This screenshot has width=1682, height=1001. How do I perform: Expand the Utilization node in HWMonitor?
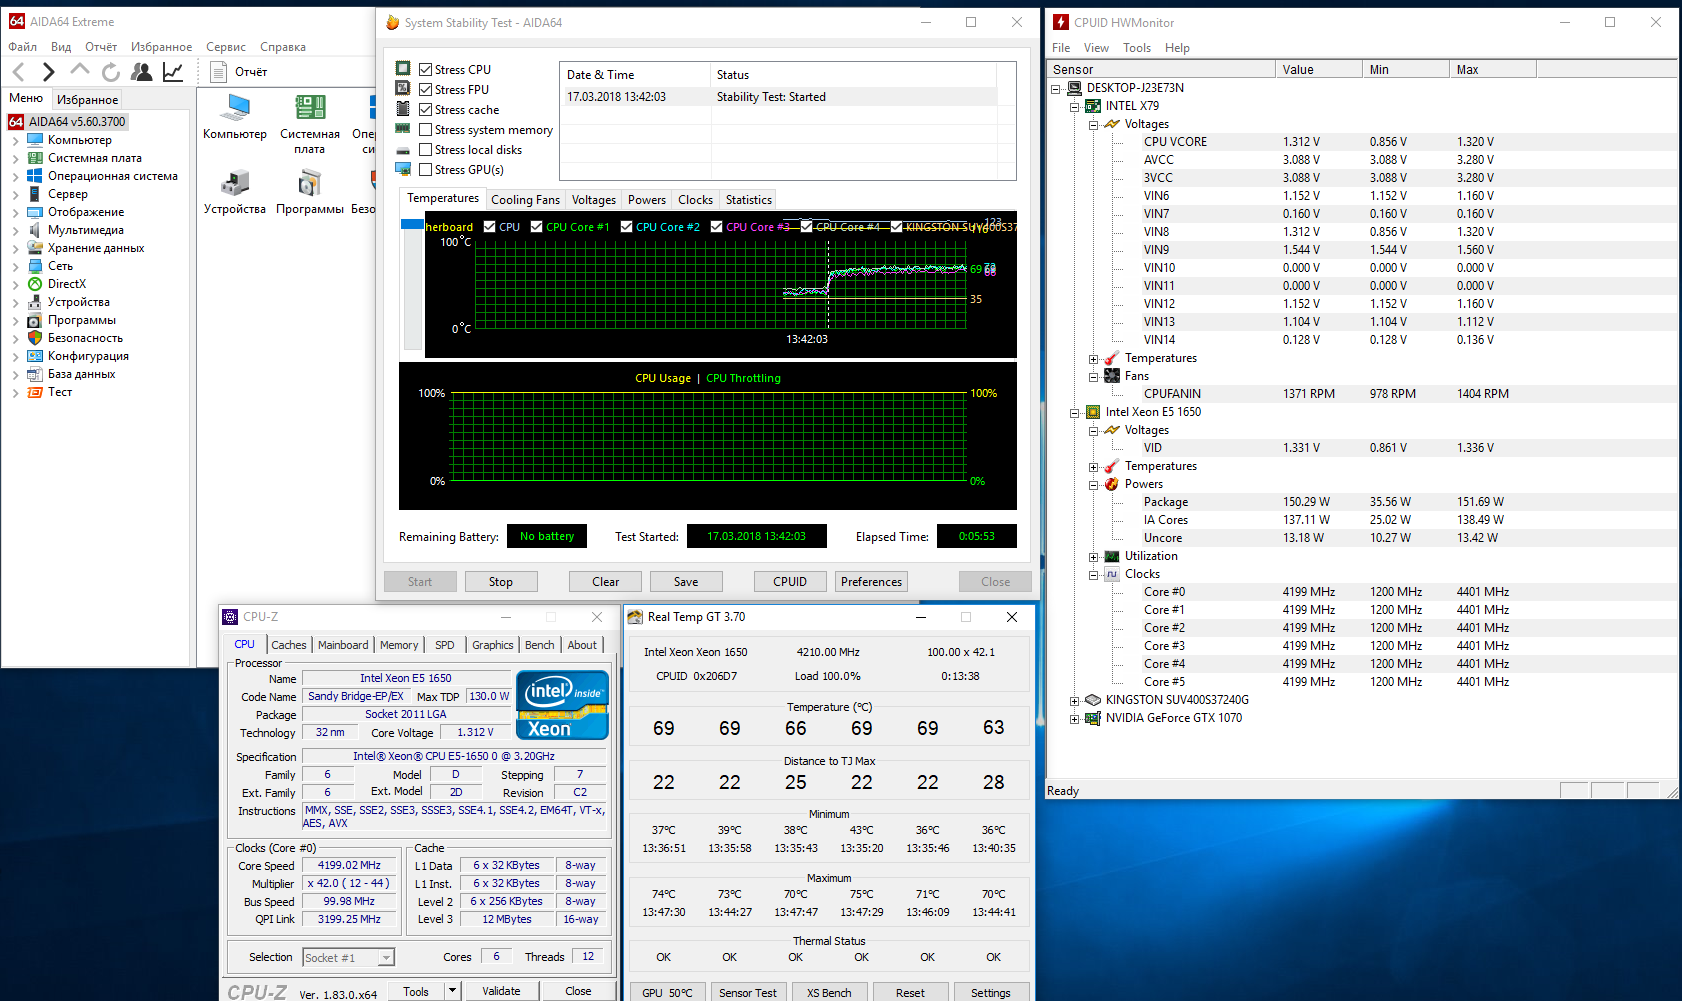[1094, 556]
